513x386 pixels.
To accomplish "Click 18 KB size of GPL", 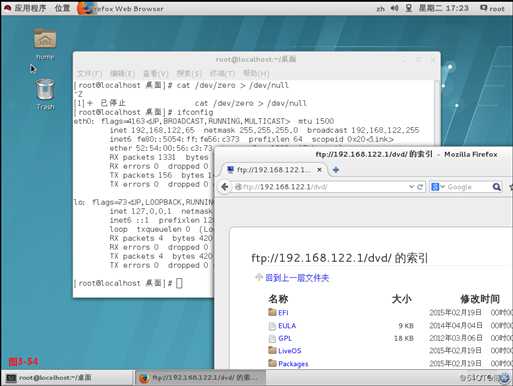I will click(404, 338).
